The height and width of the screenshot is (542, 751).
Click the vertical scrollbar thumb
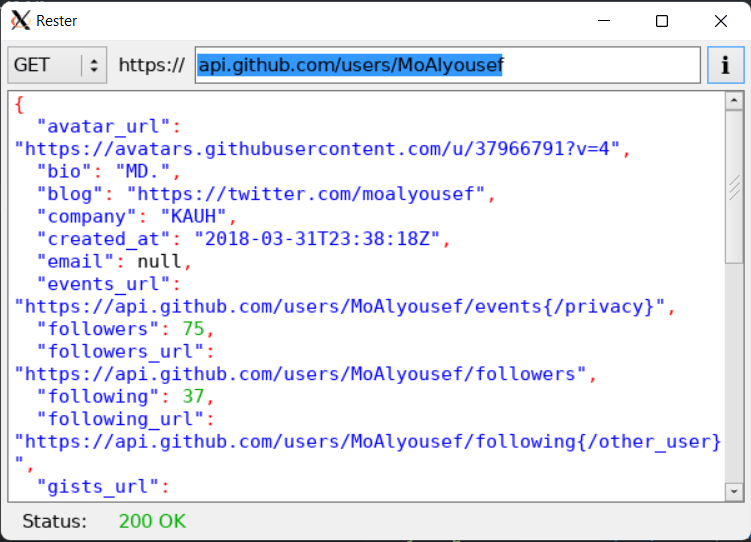[x=734, y=187]
